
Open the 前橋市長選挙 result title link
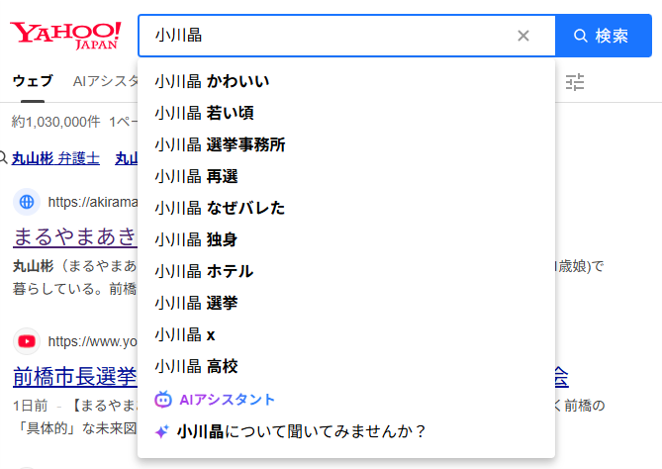(75, 377)
